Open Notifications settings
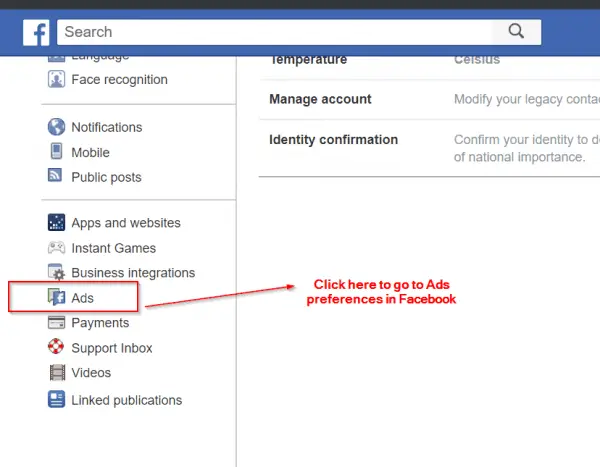The image size is (600, 467). pyautogui.click(x=106, y=127)
